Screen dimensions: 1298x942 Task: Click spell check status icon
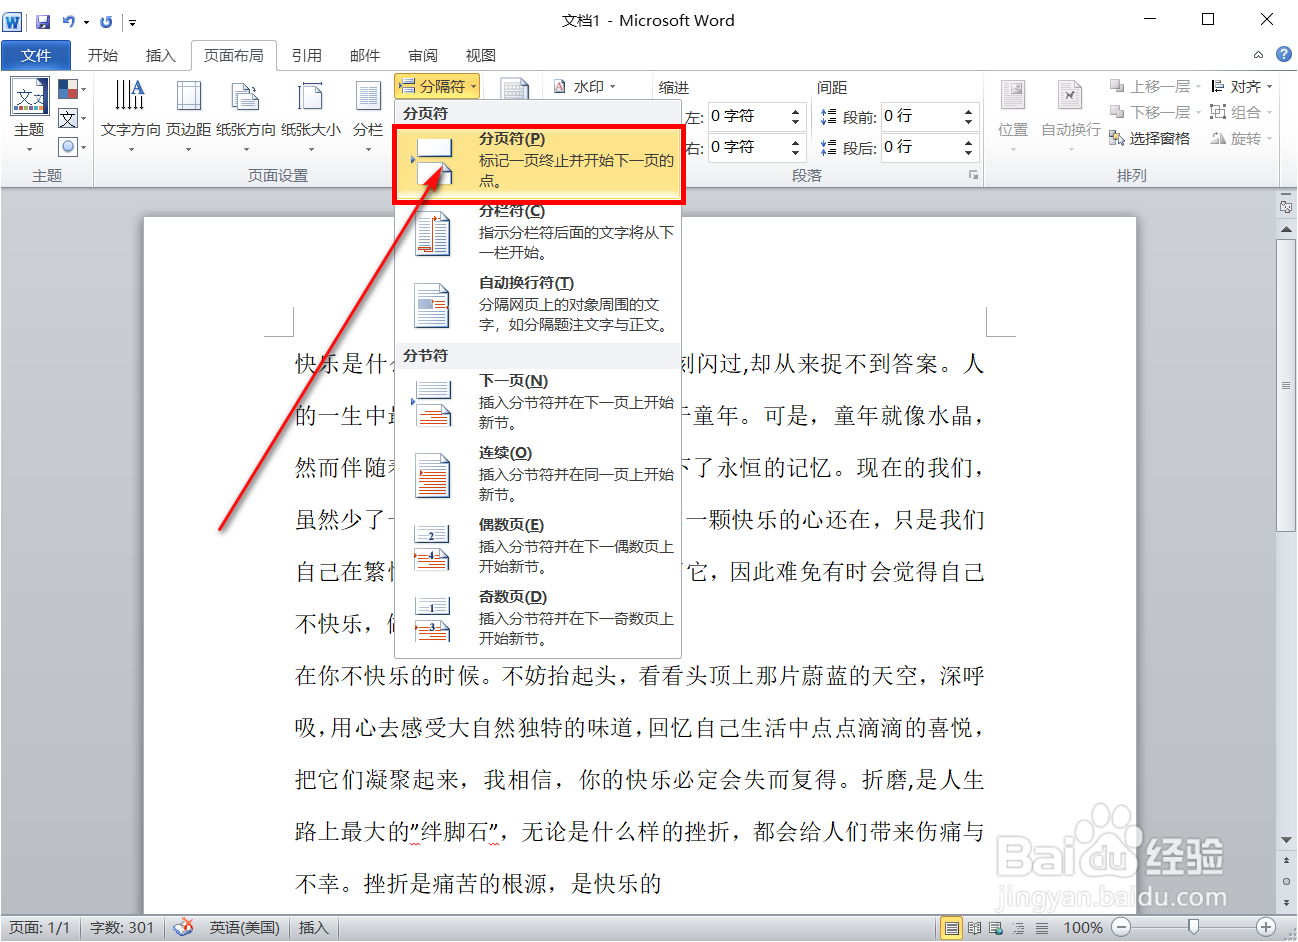click(x=183, y=928)
